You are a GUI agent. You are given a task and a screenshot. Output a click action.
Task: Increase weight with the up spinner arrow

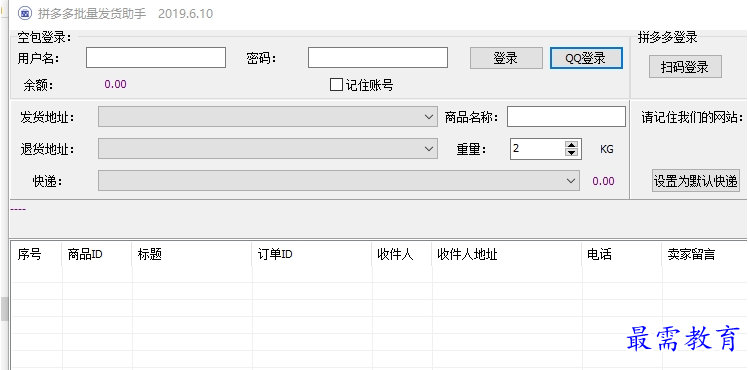click(571, 144)
